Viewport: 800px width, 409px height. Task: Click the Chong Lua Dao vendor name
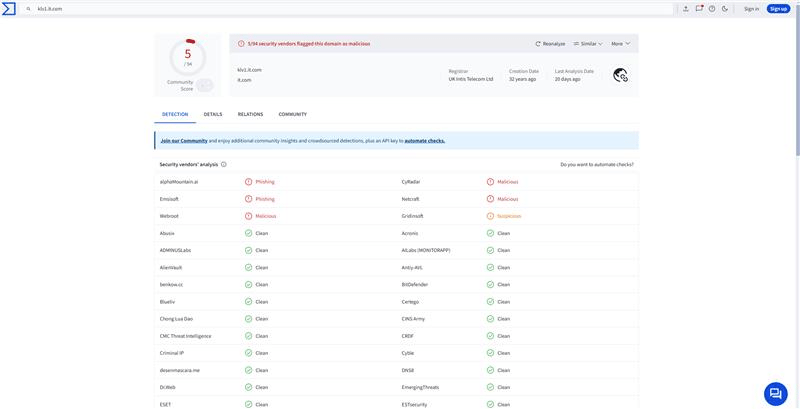point(176,319)
